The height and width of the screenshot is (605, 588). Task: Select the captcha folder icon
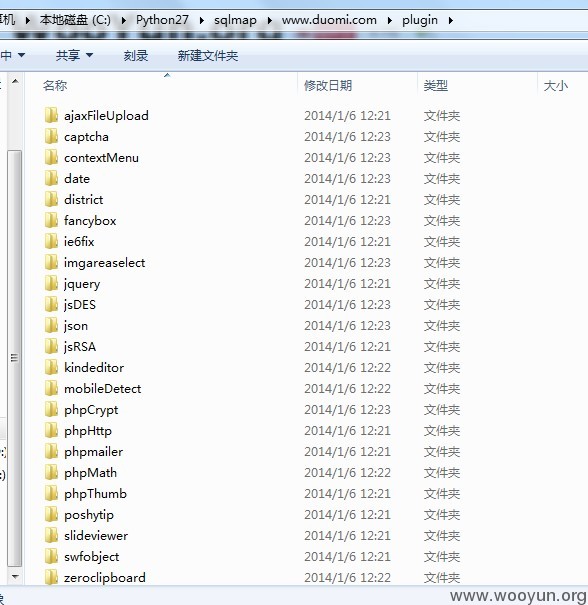click(x=51, y=136)
